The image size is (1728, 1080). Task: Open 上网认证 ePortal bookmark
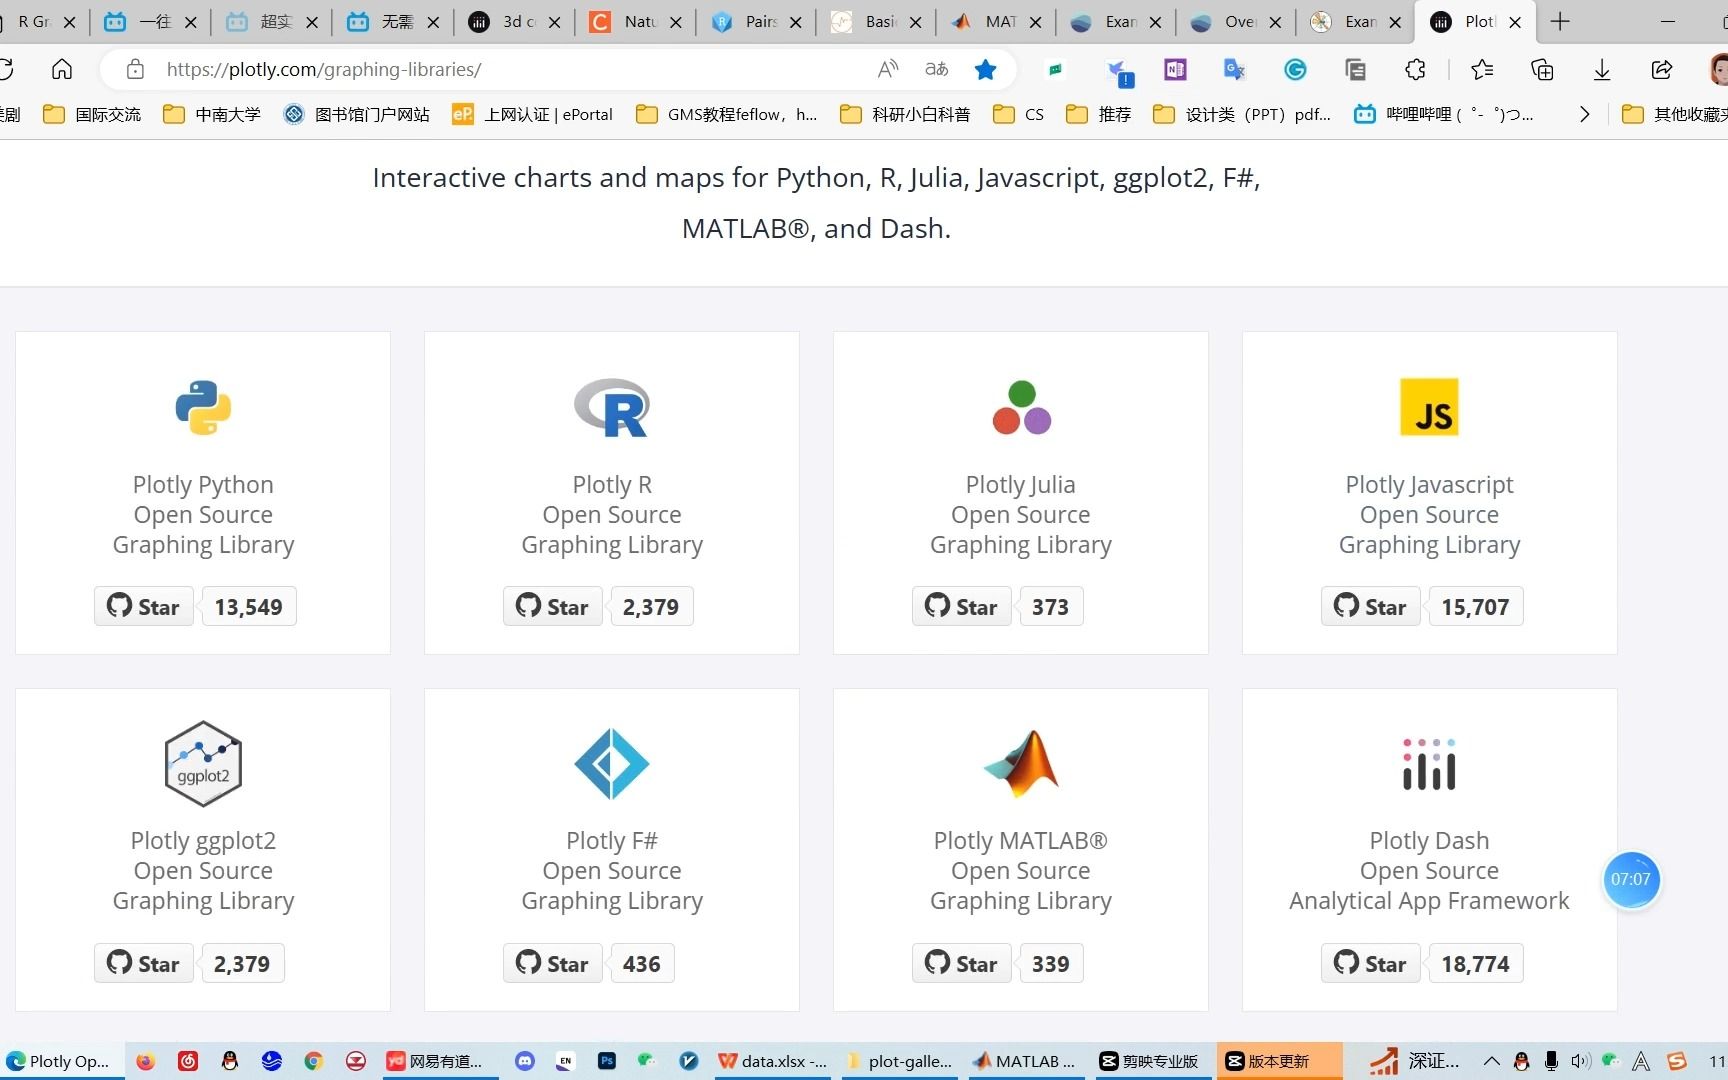(533, 114)
